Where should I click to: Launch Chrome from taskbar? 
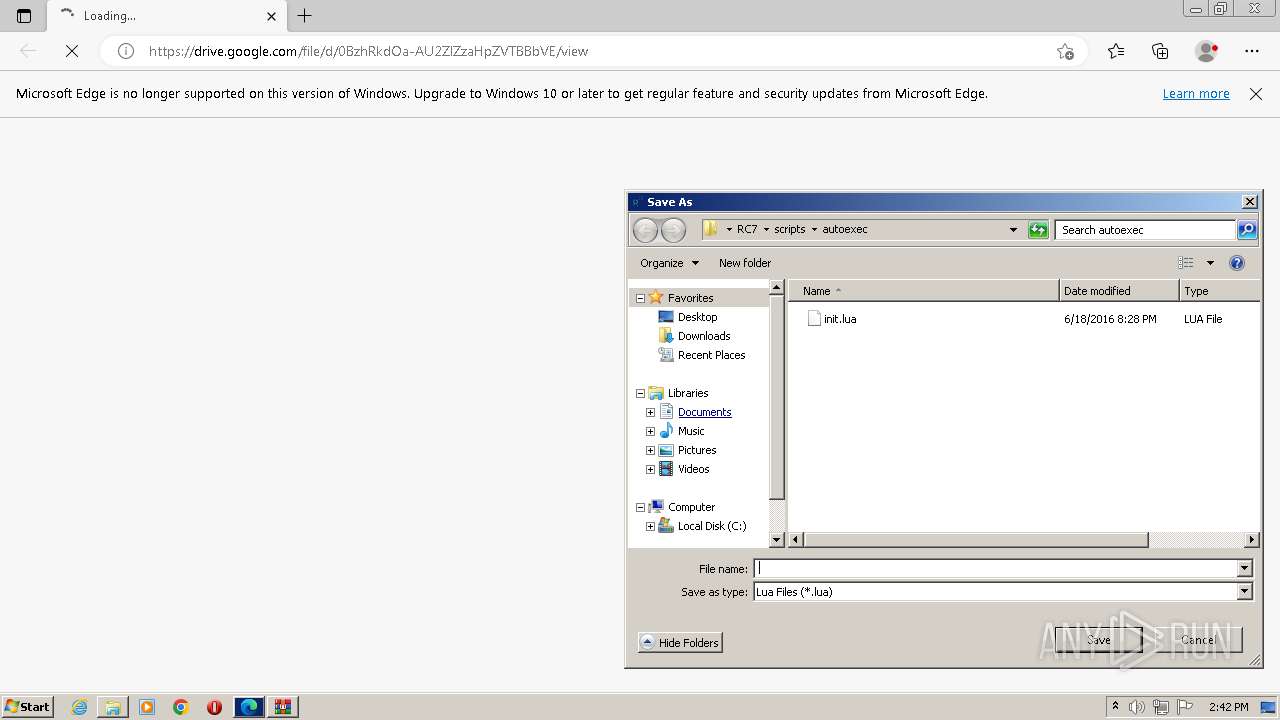tap(181, 707)
